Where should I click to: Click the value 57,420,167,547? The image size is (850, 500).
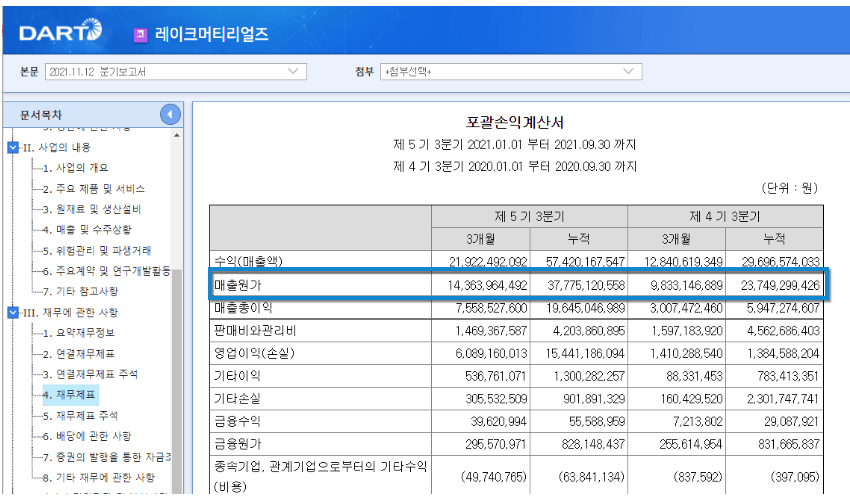click(585, 262)
